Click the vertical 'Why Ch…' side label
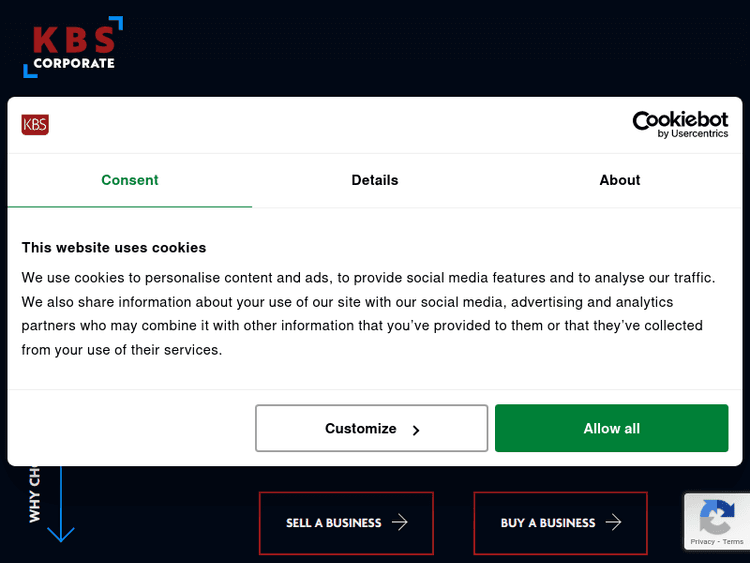 pyautogui.click(x=35, y=495)
